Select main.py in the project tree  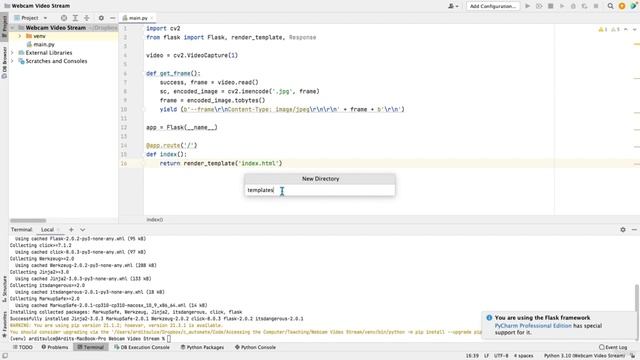pyautogui.click(x=44, y=44)
